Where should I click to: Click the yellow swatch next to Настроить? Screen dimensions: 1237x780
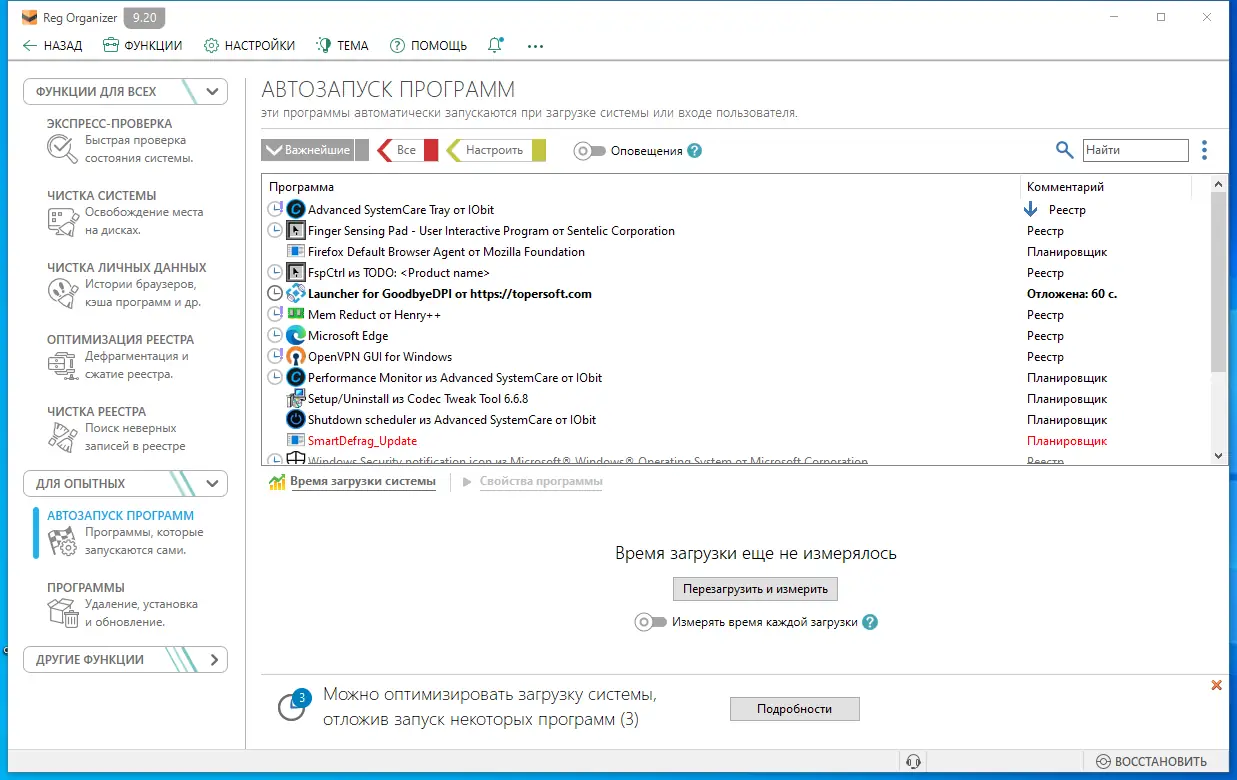(x=539, y=150)
